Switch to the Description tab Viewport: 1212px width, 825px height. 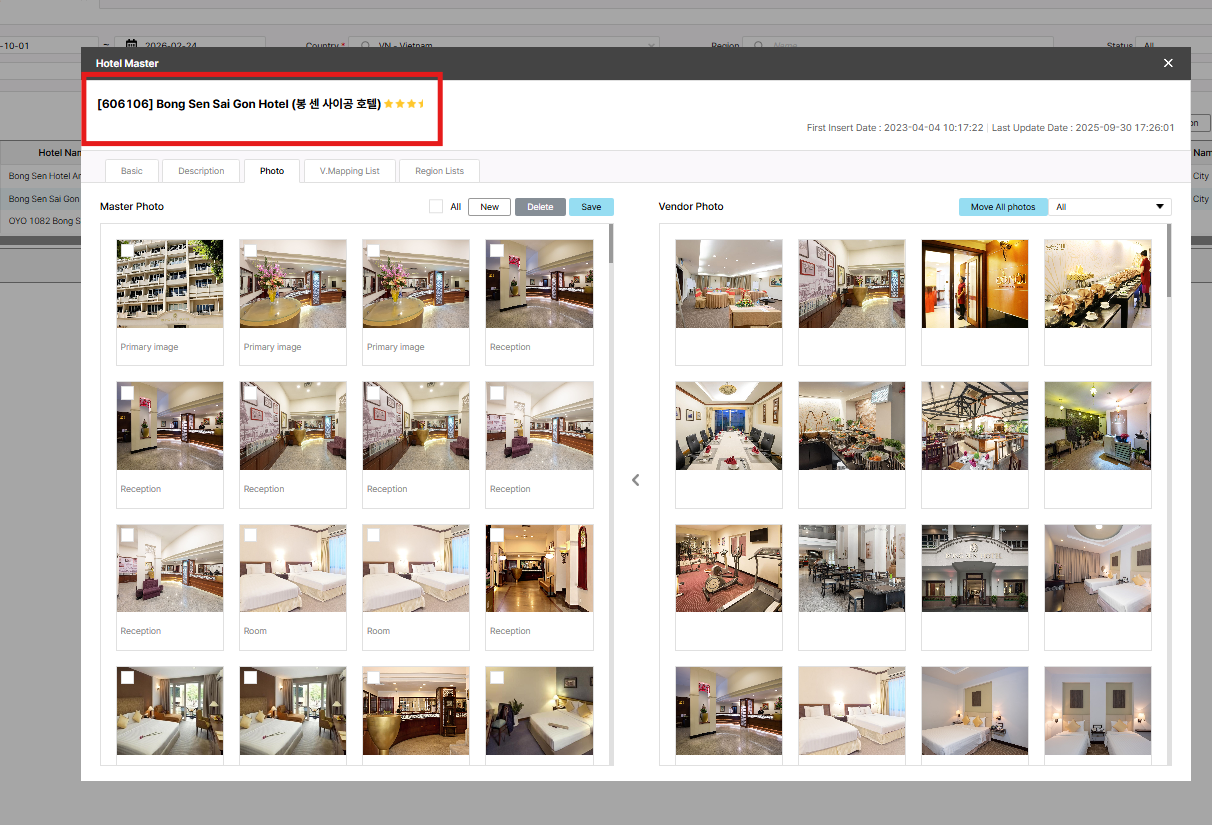pos(201,171)
